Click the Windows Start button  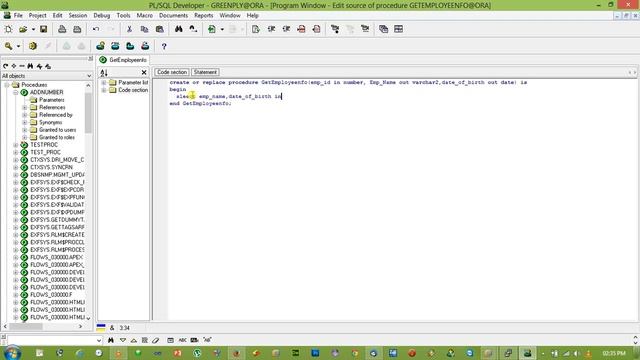click(x=12, y=353)
